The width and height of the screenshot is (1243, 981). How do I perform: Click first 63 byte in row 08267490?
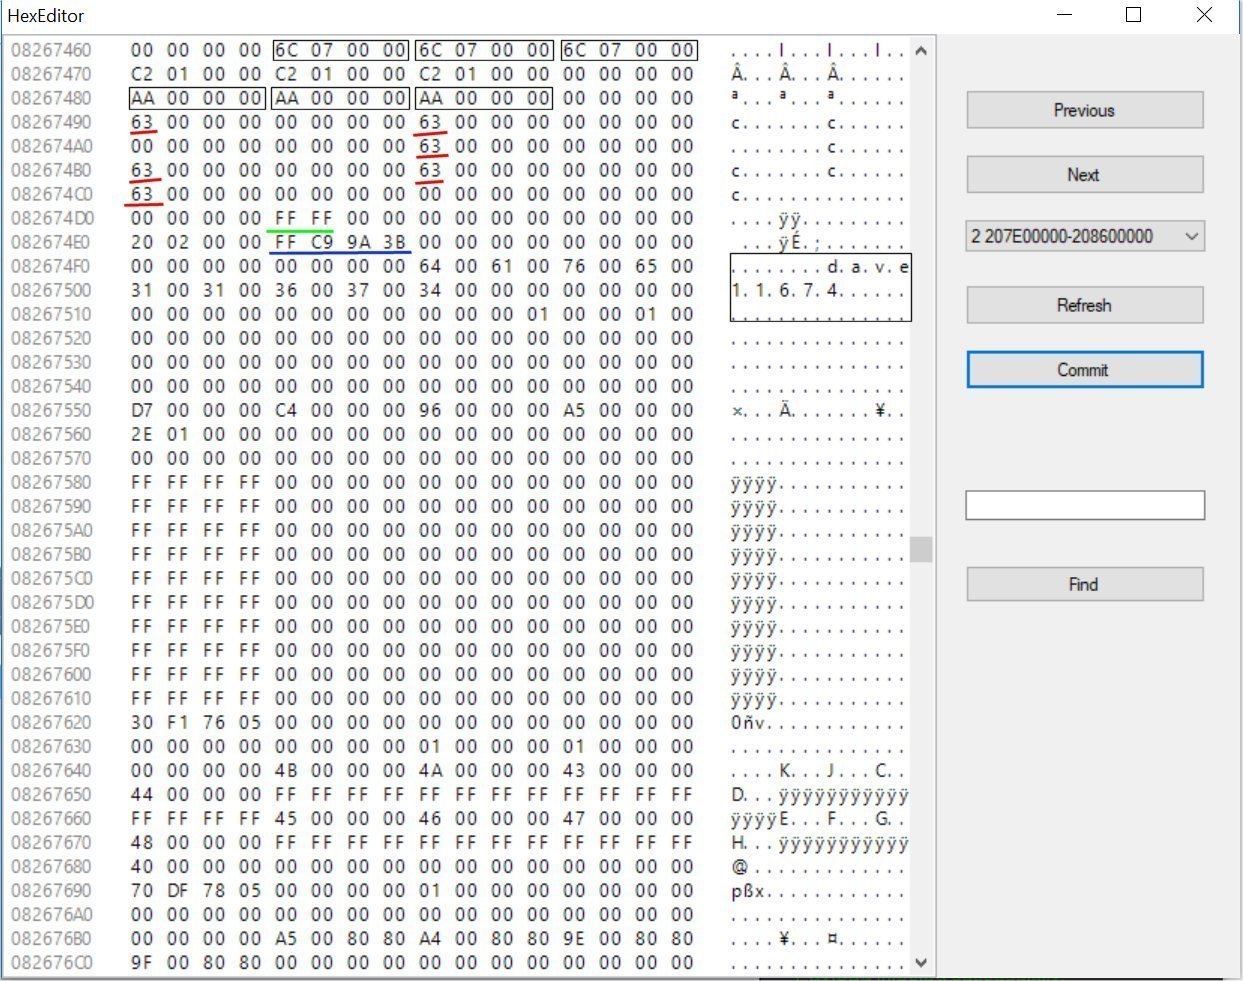[142, 122]
